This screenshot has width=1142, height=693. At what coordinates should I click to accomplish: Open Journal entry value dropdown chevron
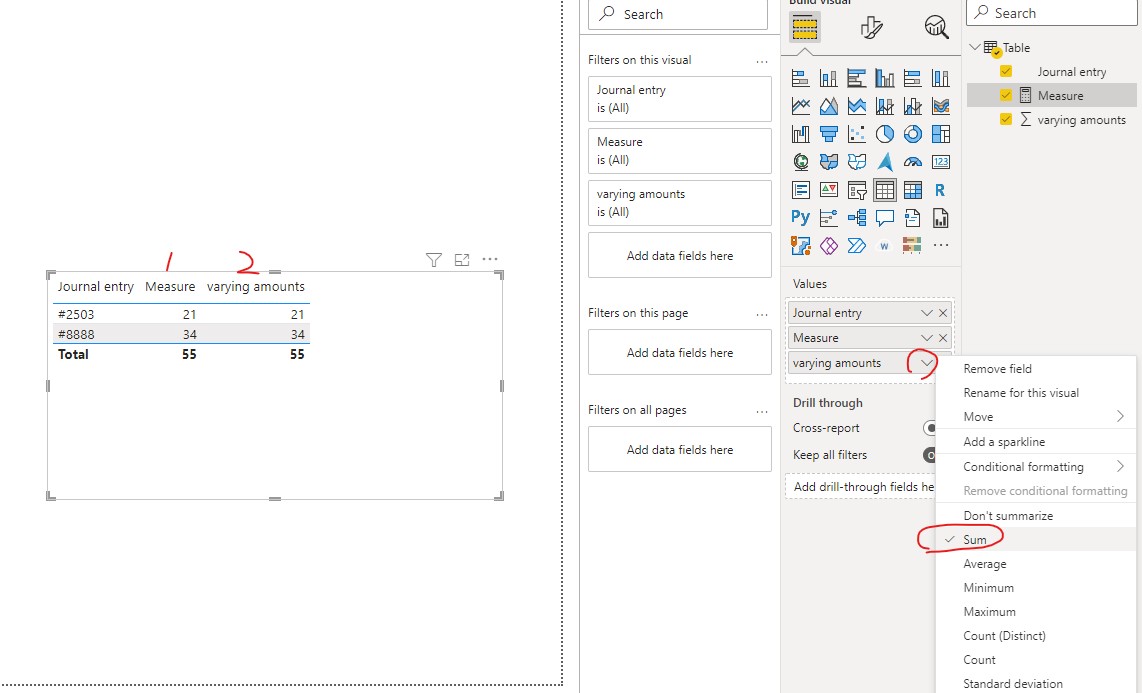pos(926,313)
